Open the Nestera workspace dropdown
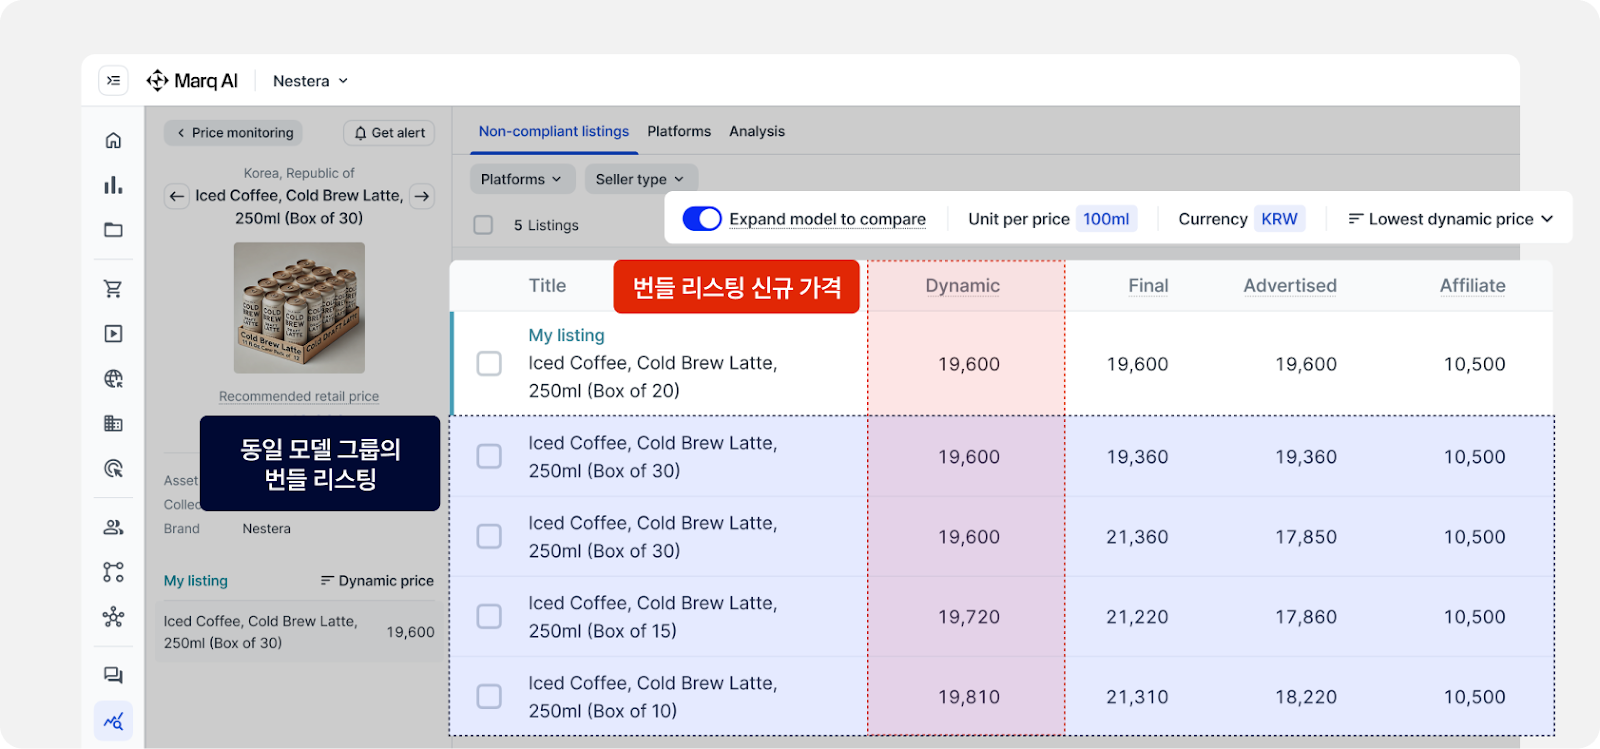This screenshot has height=749, width=1600. coord(310,81)
